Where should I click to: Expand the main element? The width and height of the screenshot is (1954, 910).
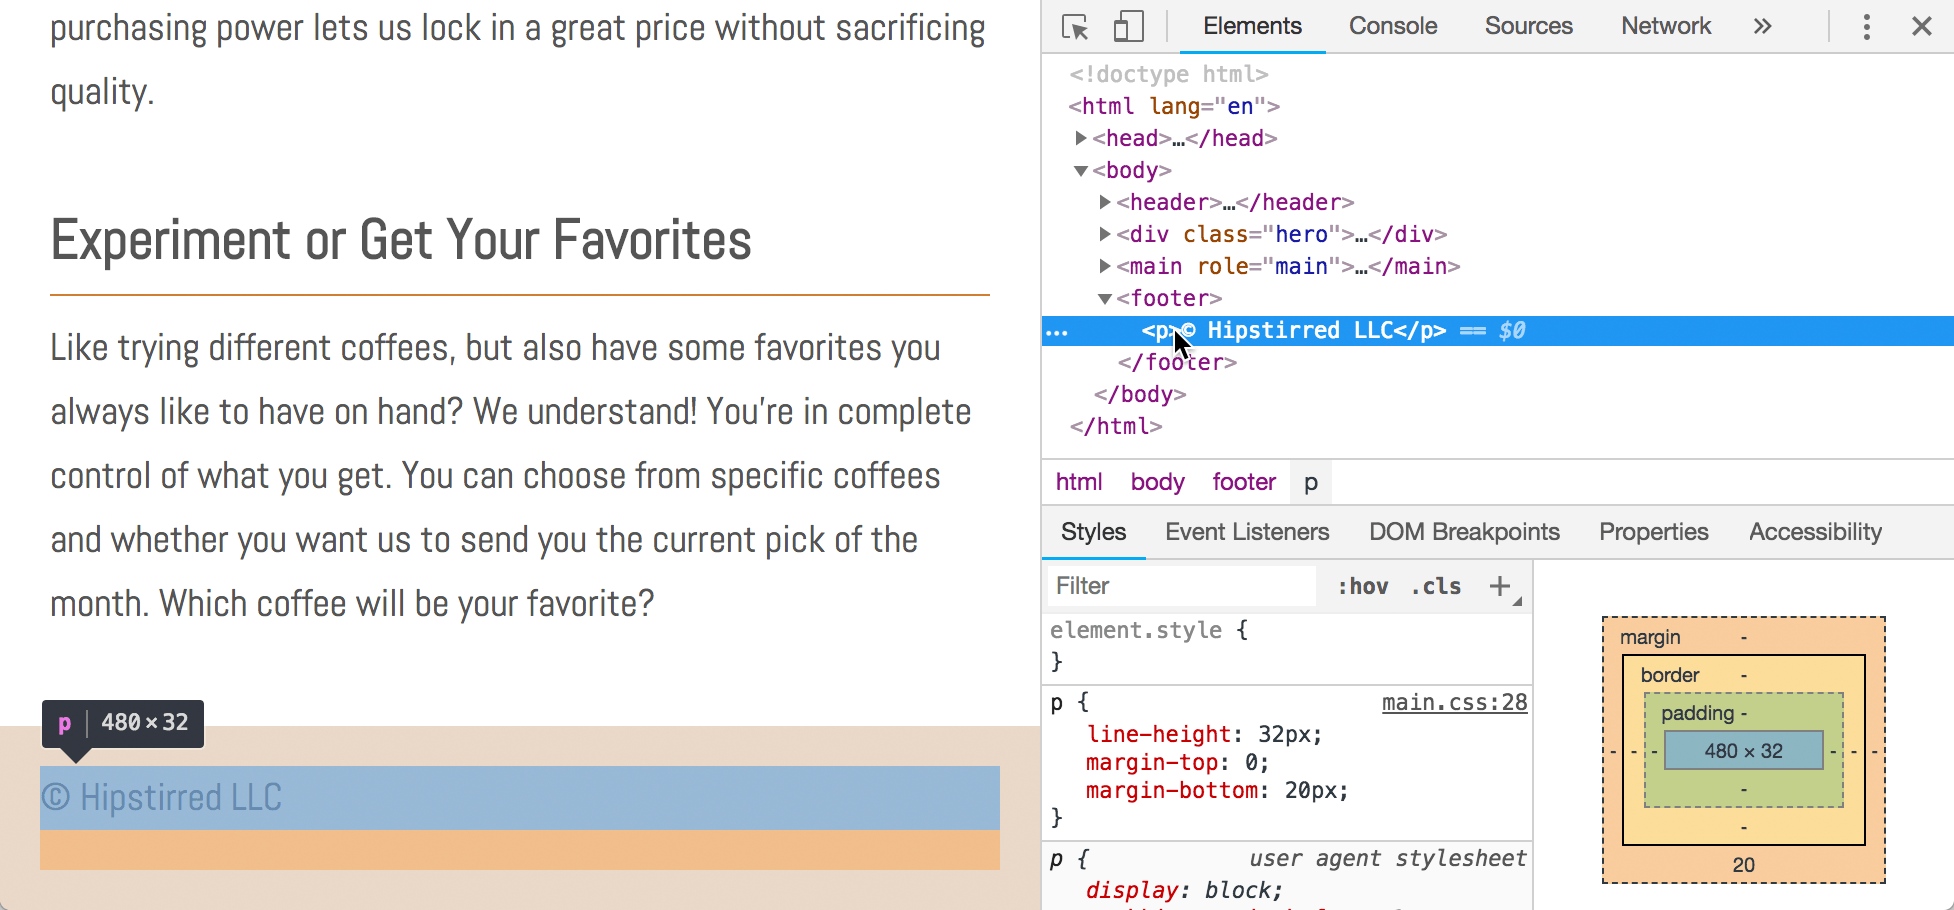coord(1105,266)
